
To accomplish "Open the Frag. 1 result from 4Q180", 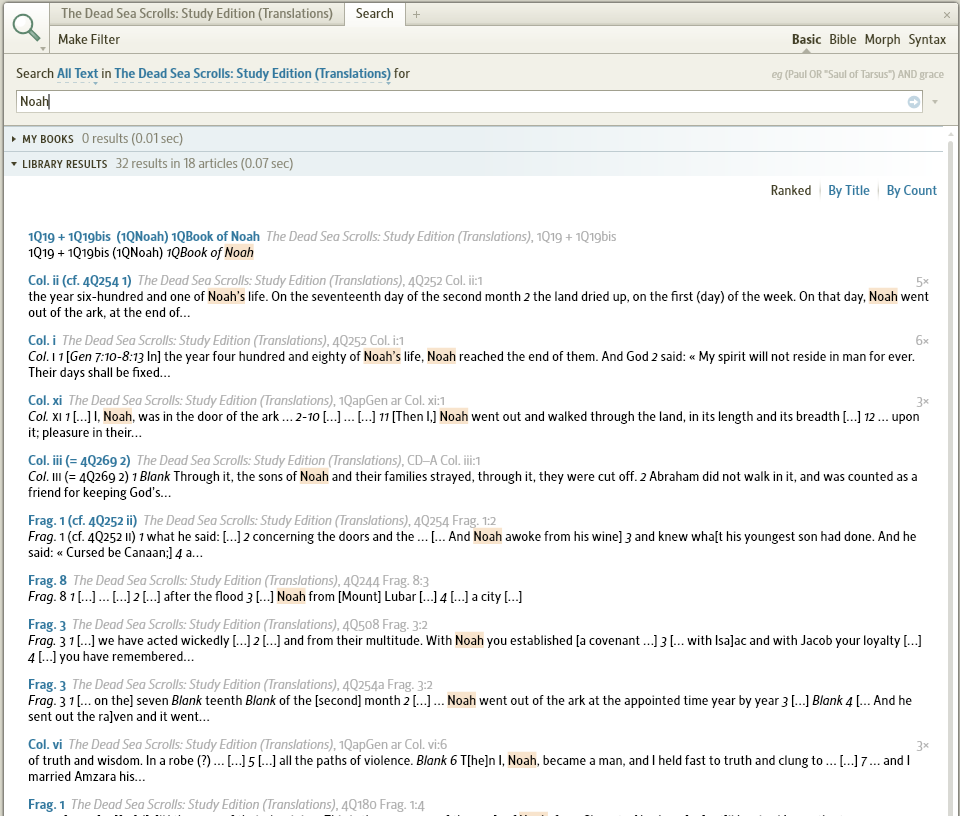I will point(47,804).
